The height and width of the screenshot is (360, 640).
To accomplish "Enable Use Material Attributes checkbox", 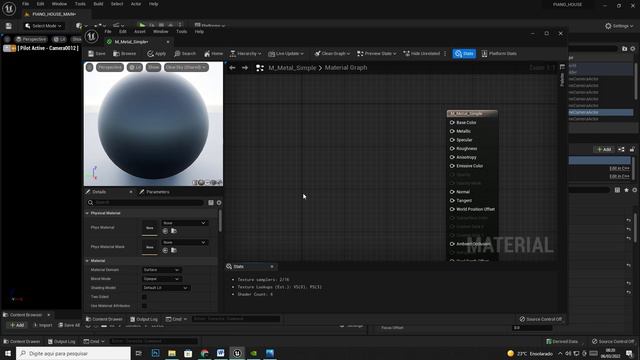I will tap(144, 306).
